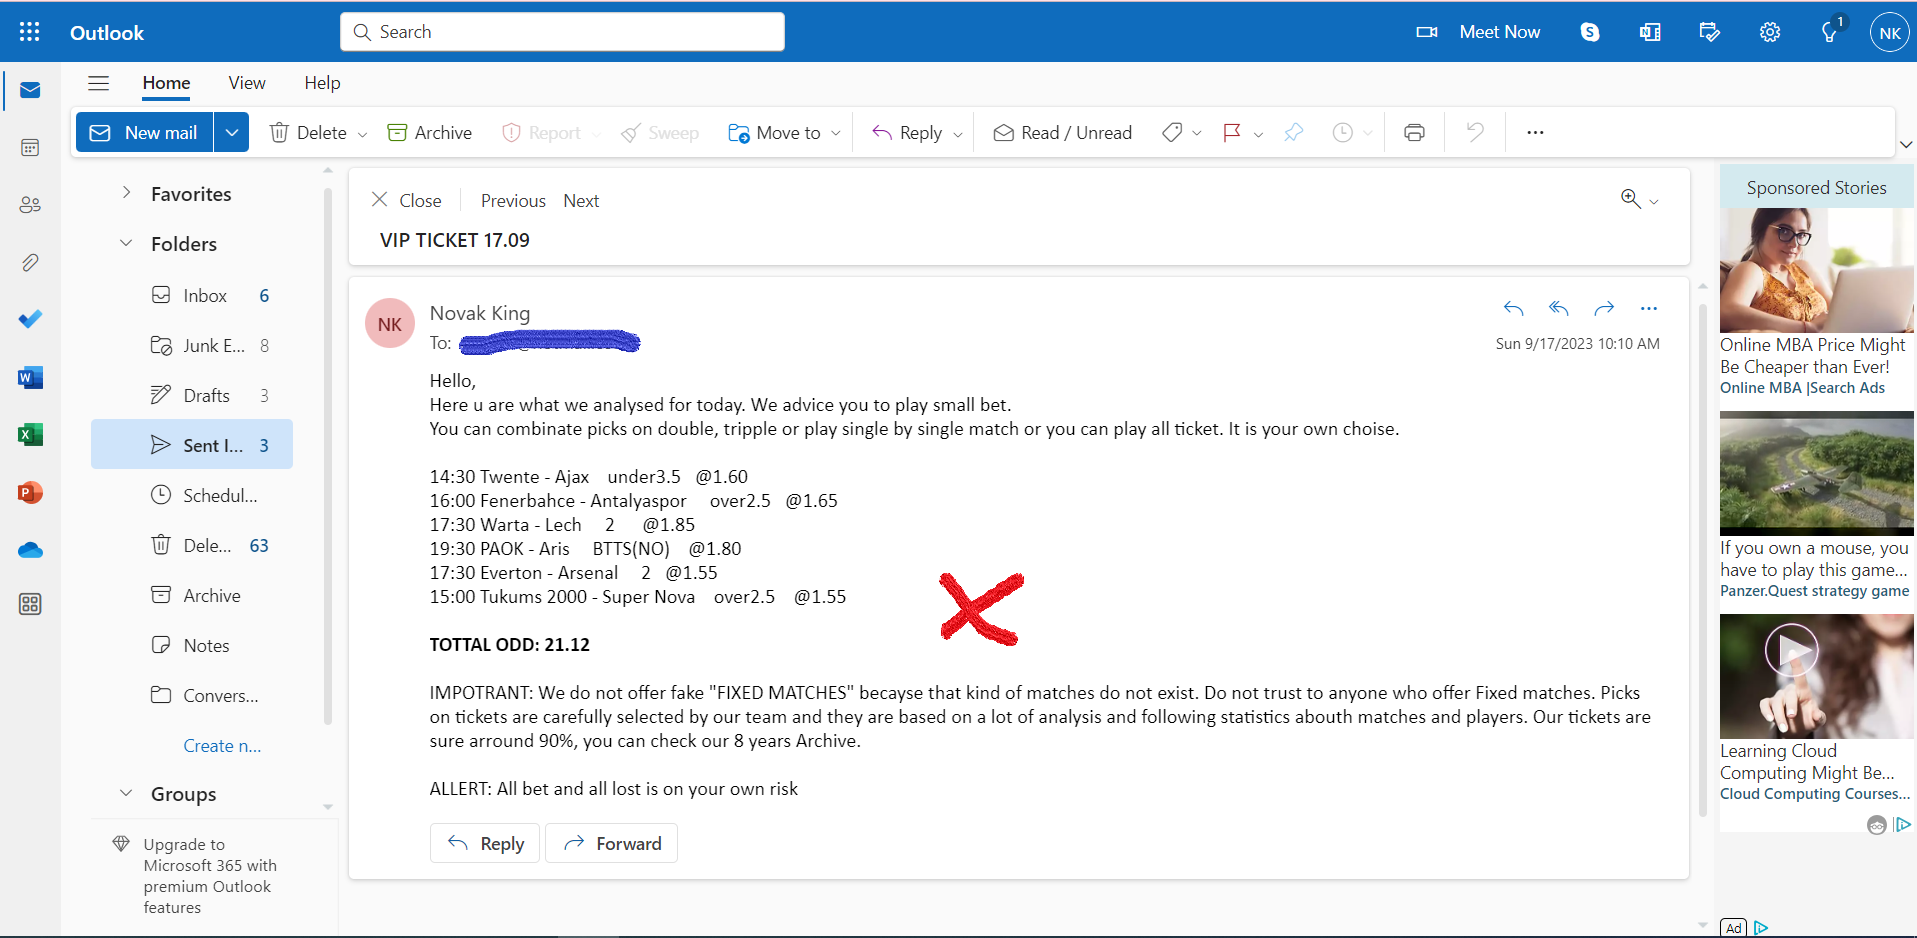1917x938 pixels.
Task: Expand the Favorites section
Action: [126, 193]
